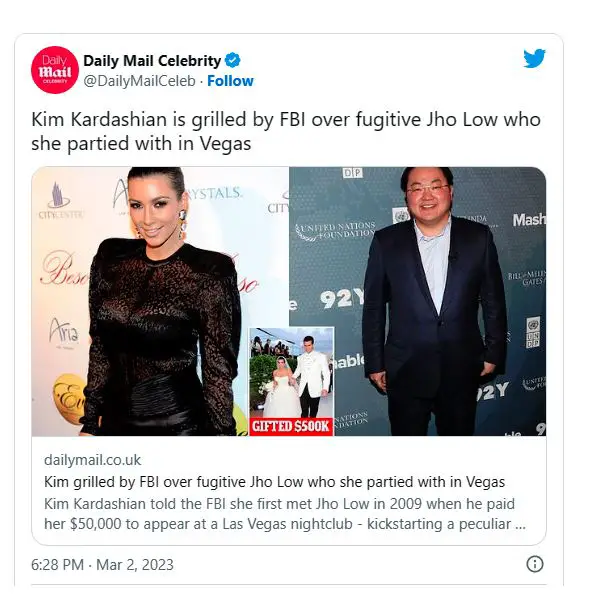Click the Aria logo on the backdrop
The image size is (615, 594).
pyautogui.click(x=64, y=331)
